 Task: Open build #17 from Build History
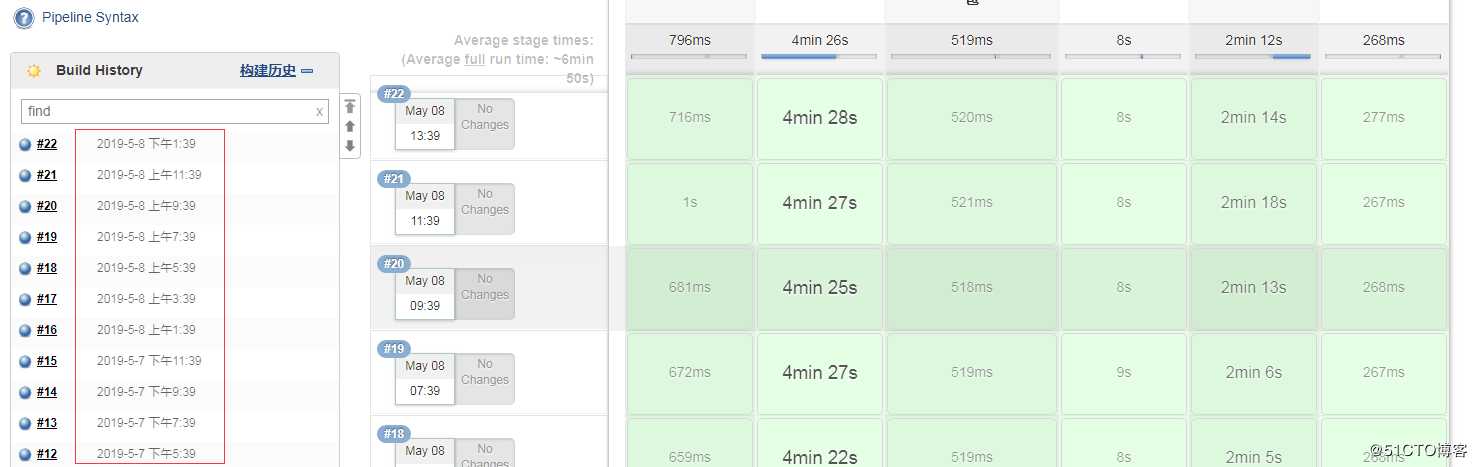47,299
